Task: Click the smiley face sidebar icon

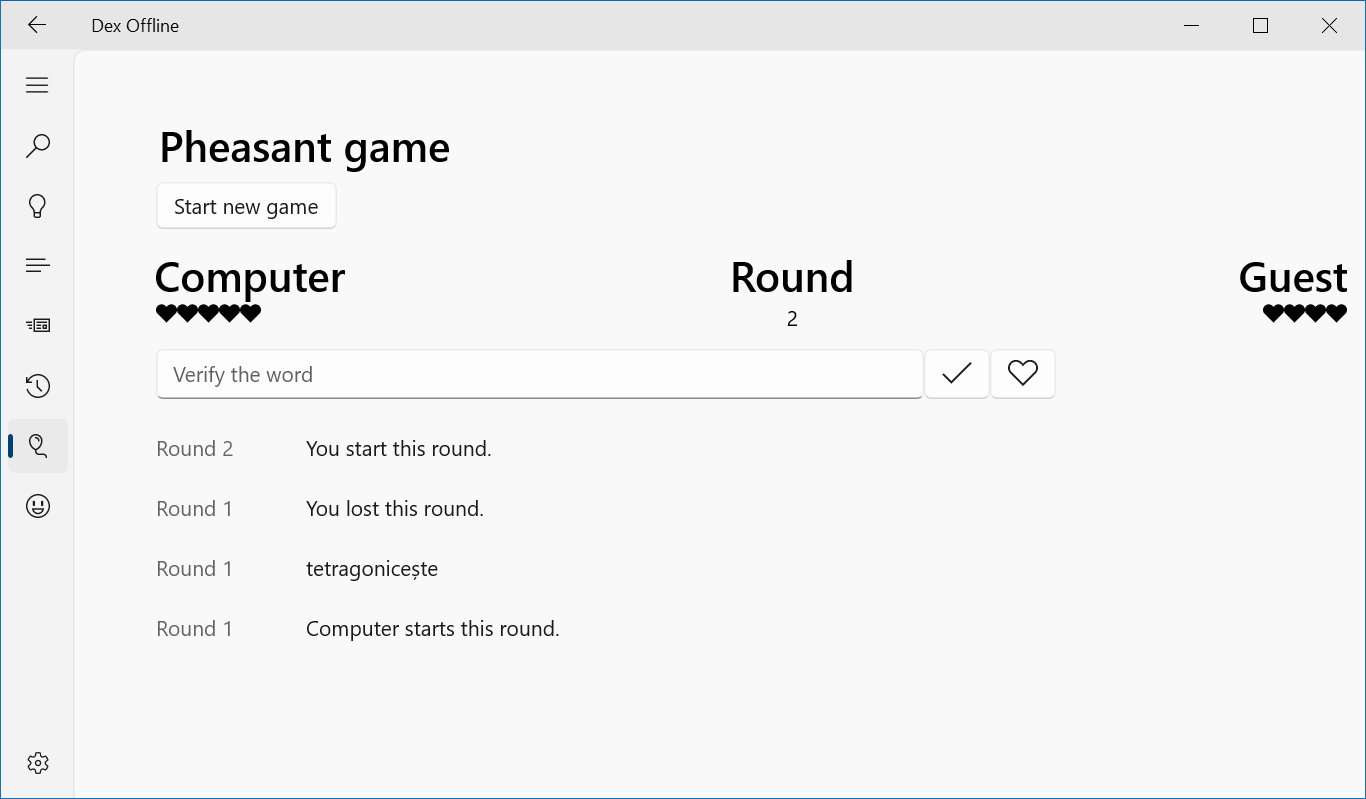Action: tap(37, 506)
